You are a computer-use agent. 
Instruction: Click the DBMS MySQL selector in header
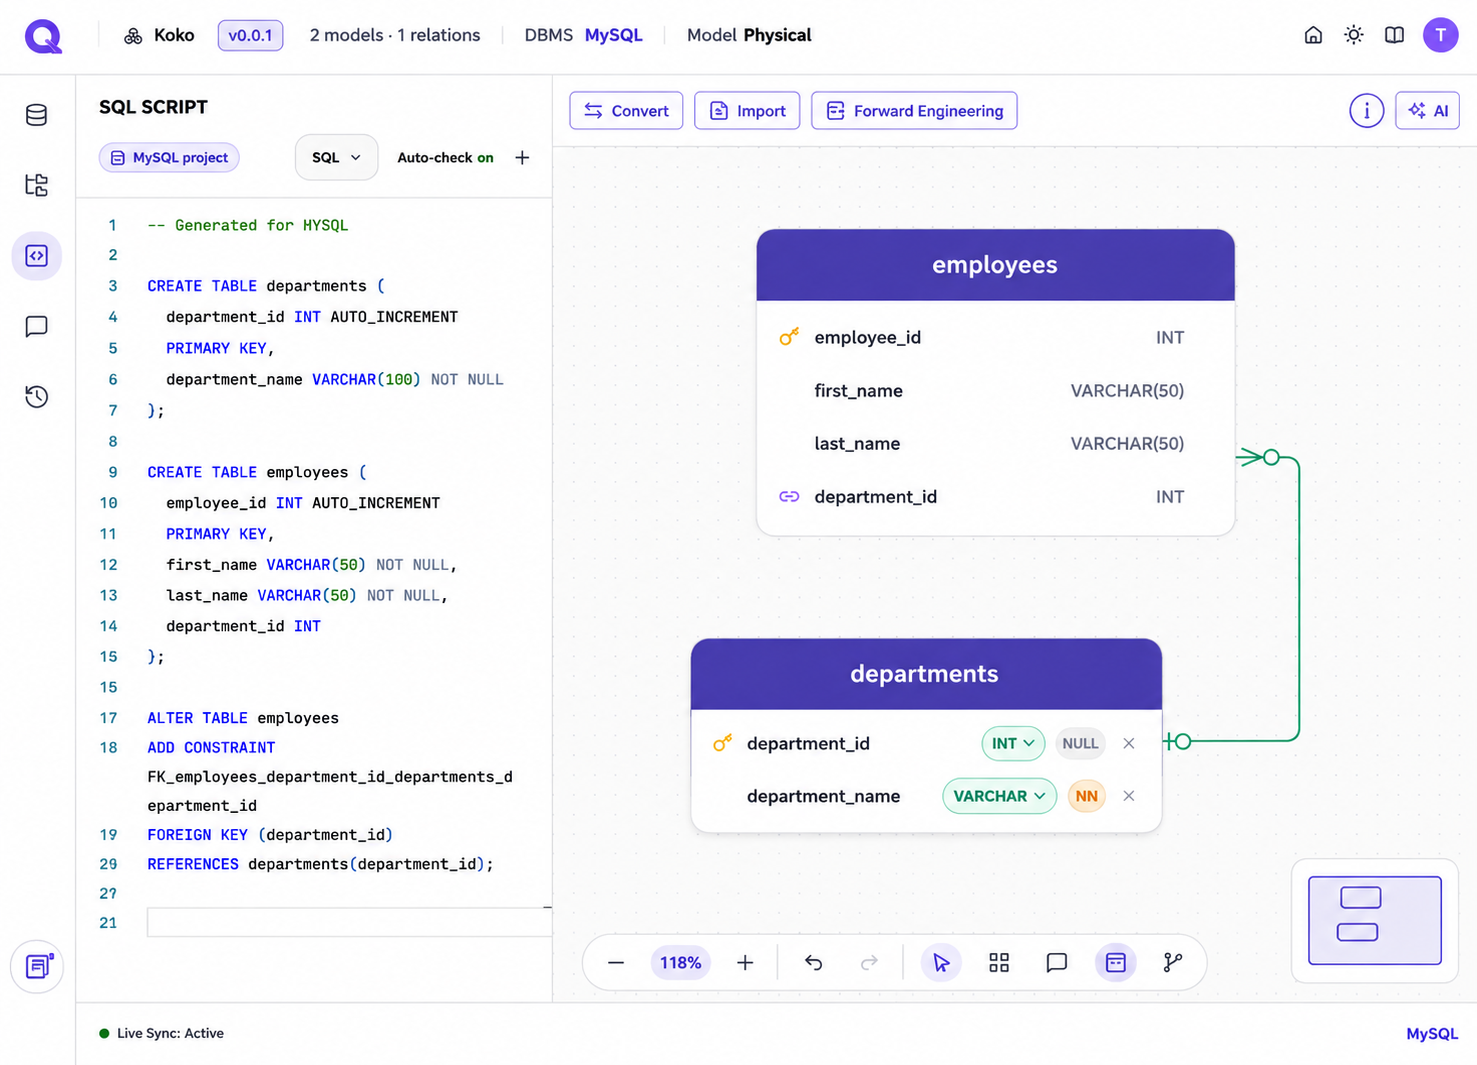pos(584,35)
